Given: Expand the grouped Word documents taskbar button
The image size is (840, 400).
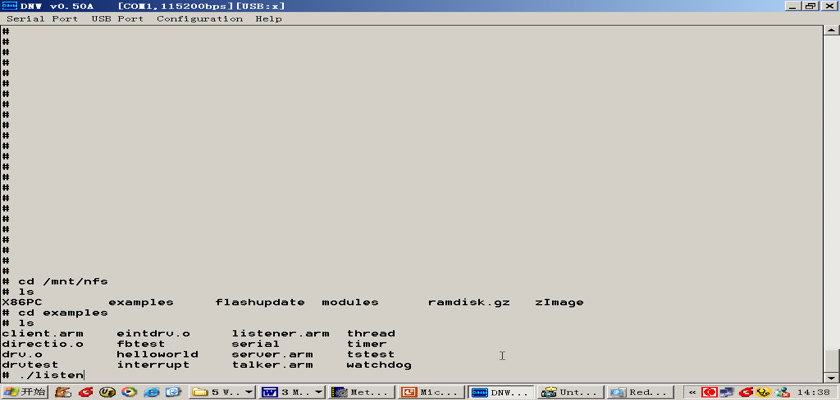Looking at the screenshot, I should pos(291,392).
